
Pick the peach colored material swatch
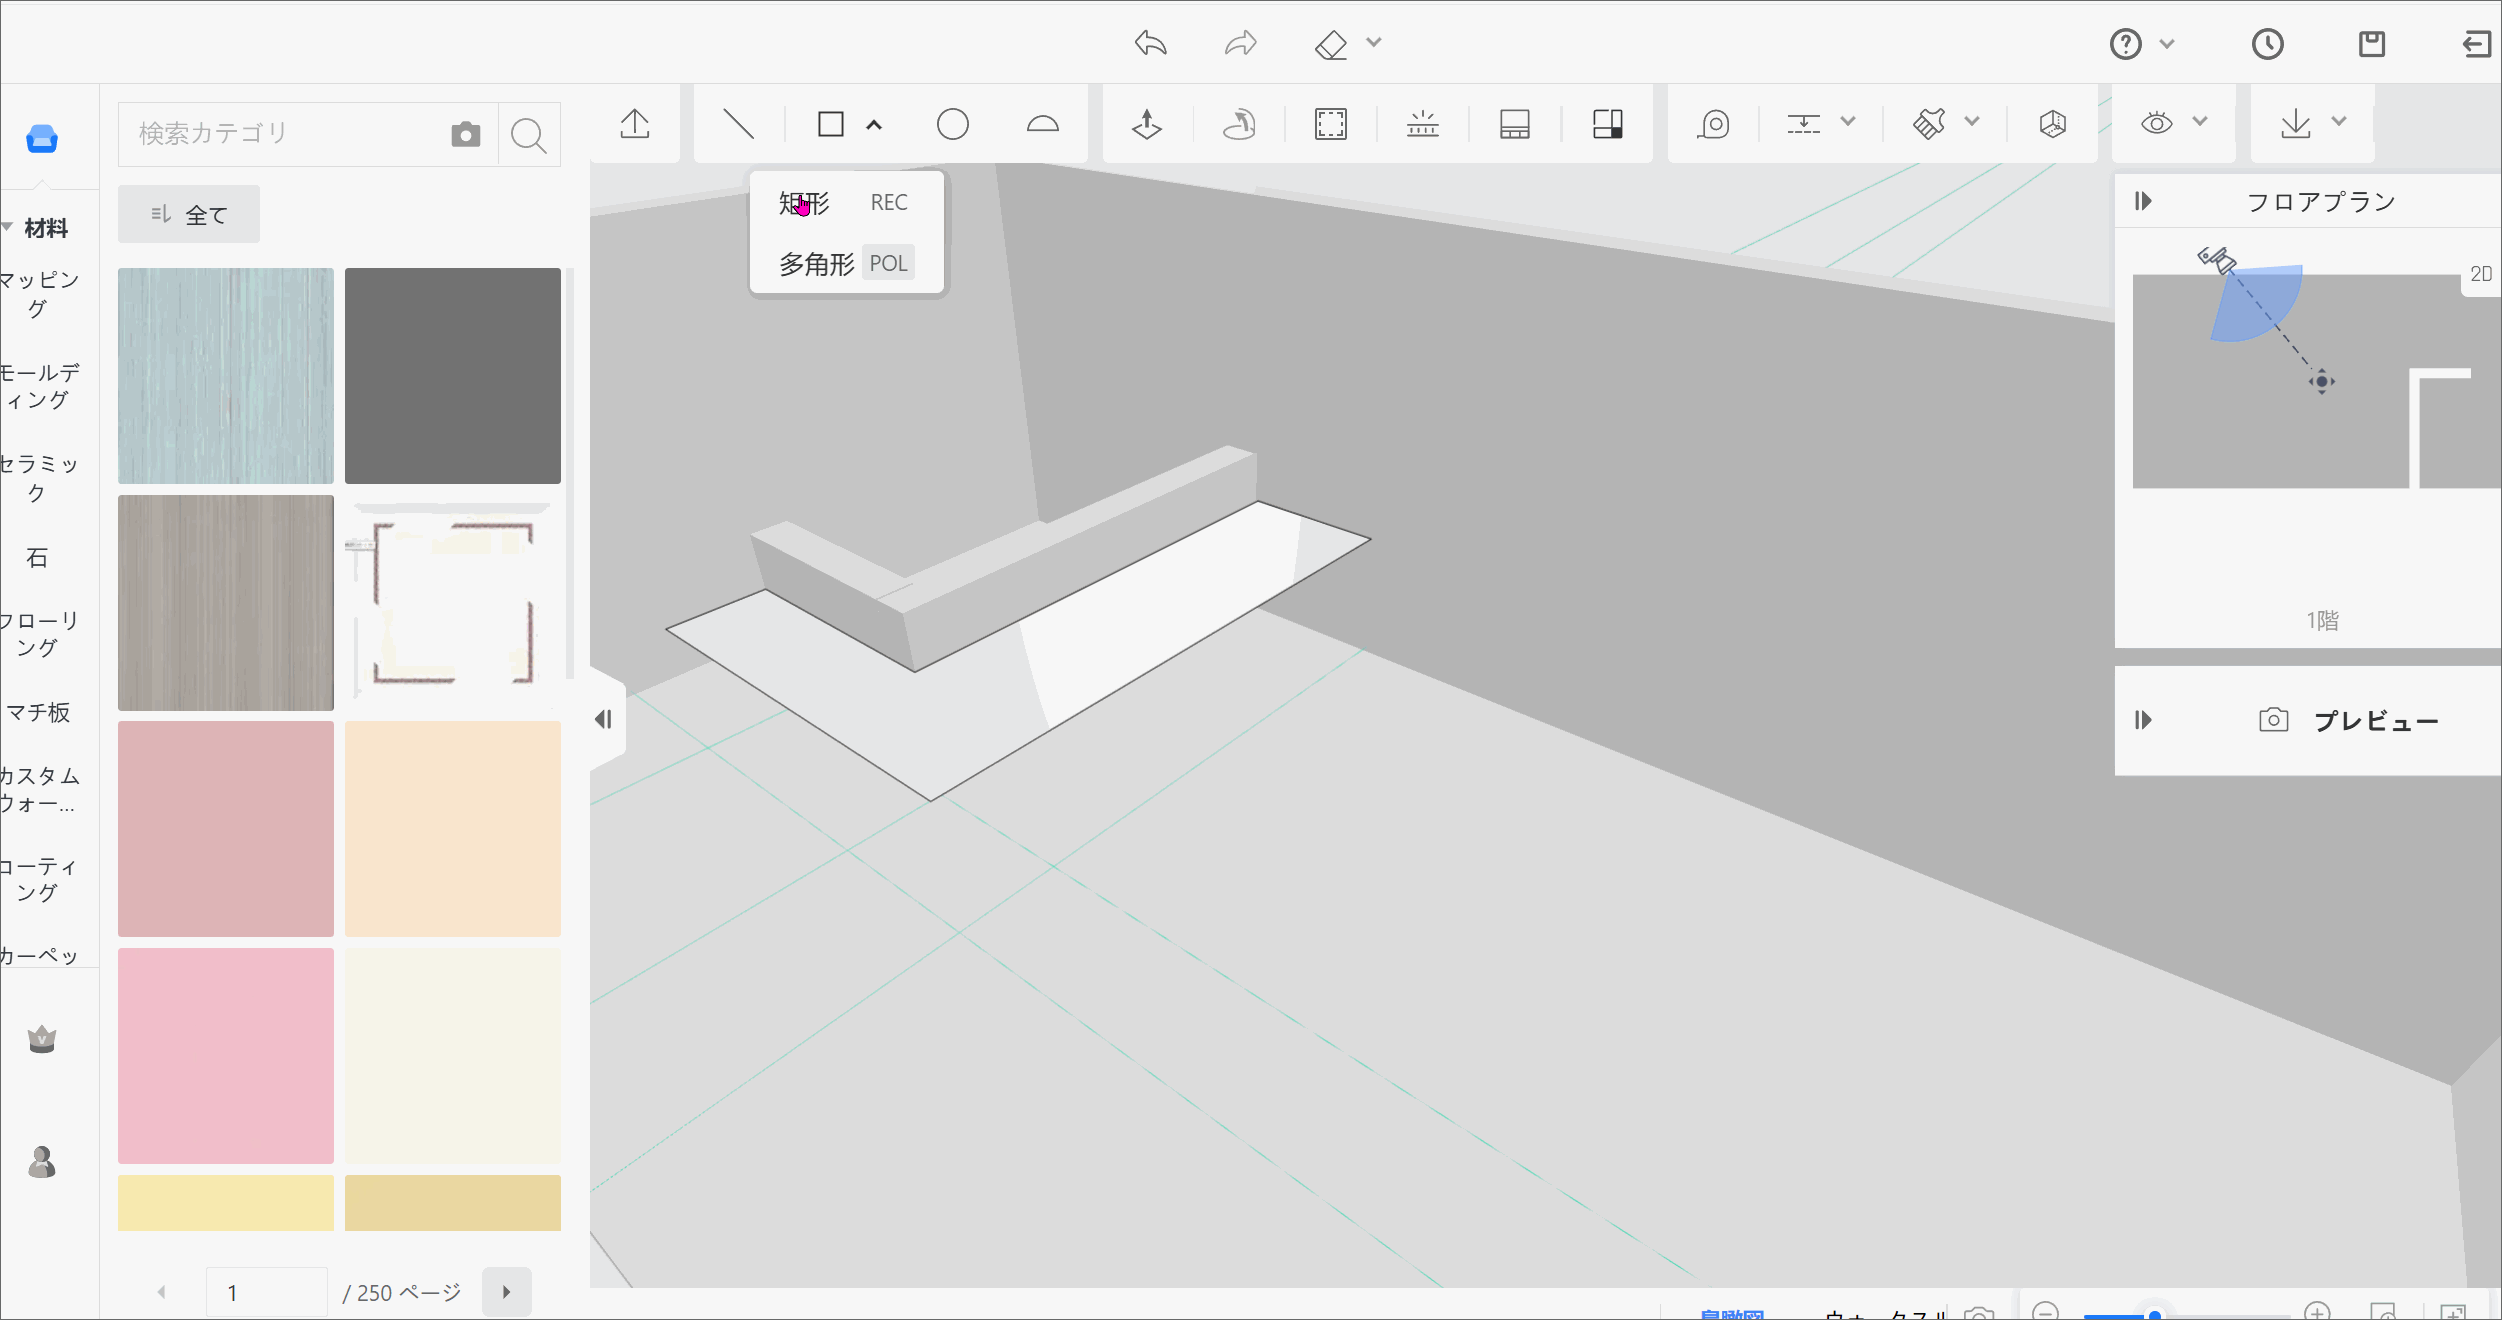pos(453,829)
